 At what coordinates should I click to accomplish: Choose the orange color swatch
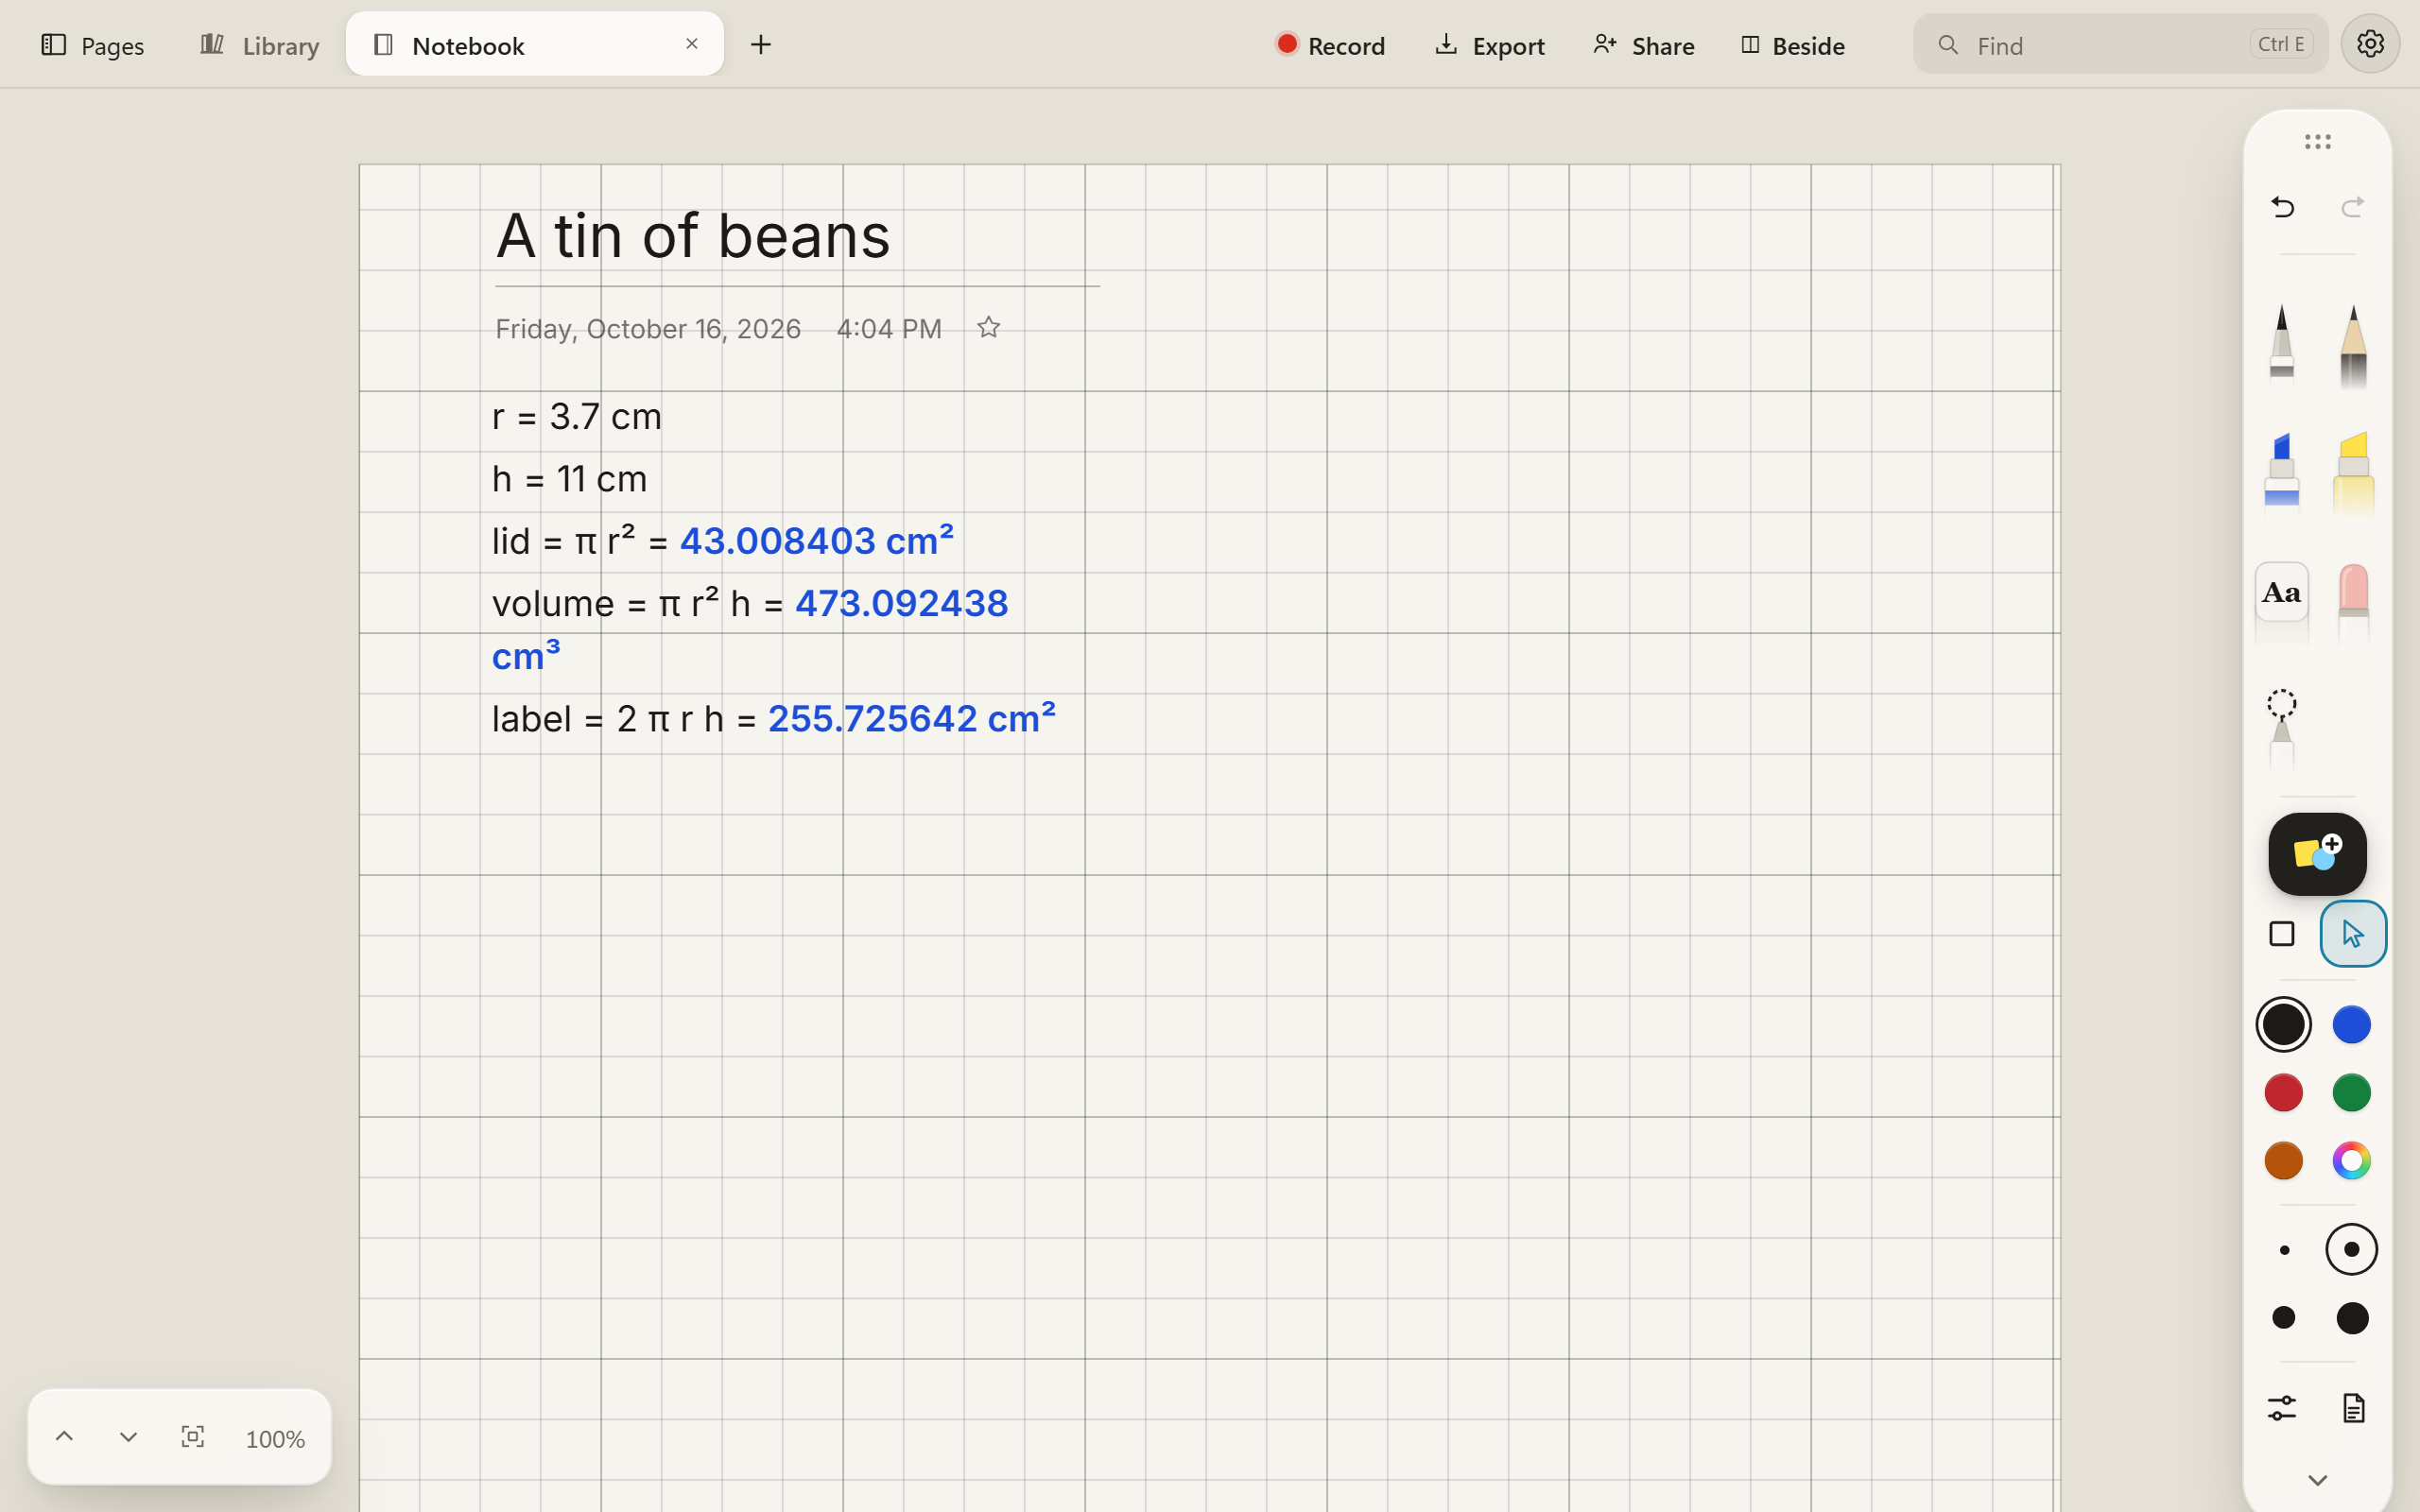[2283, 1161]
